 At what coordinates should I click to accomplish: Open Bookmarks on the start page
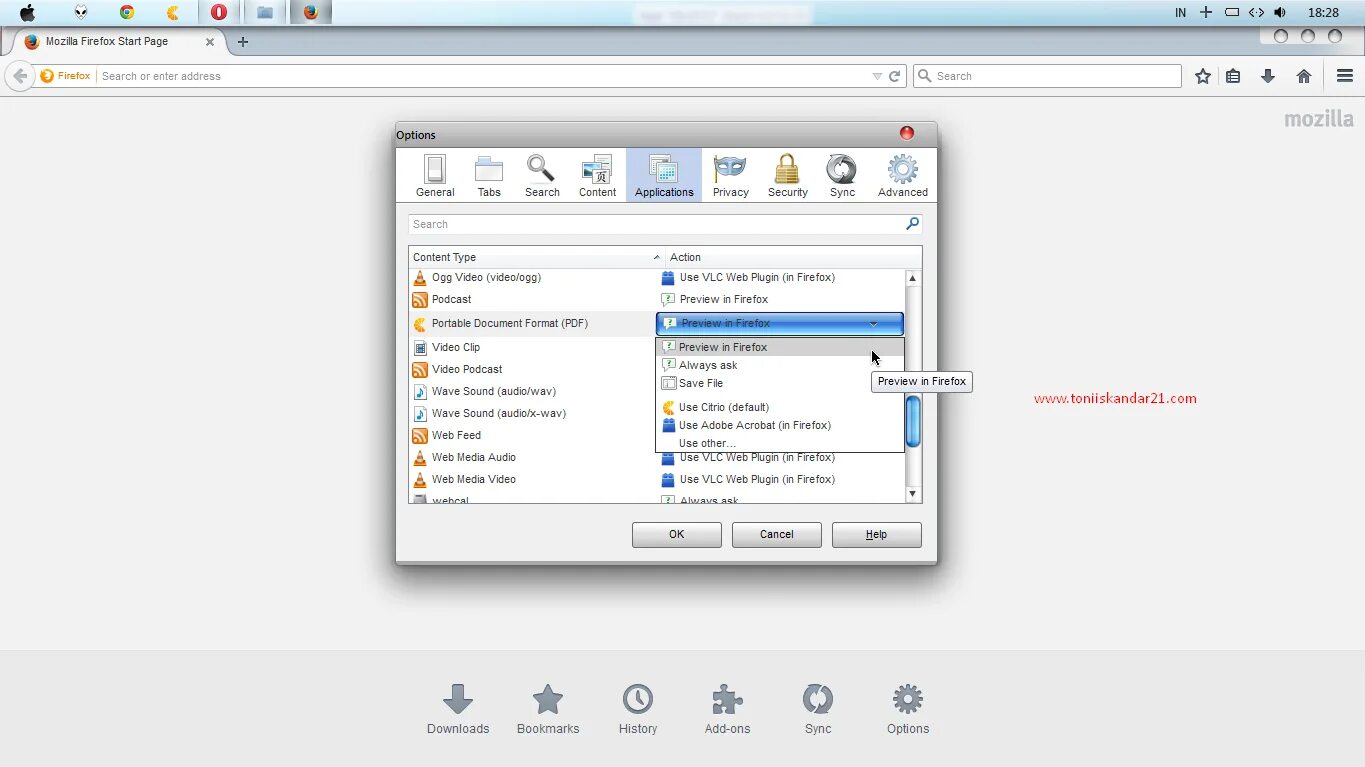pyautogui.click(x=548, y=710)
